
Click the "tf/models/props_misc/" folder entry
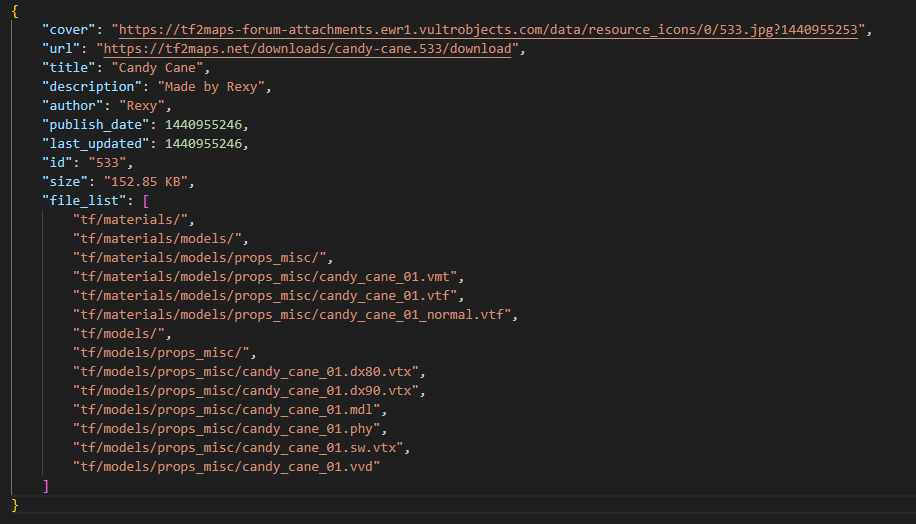(x=164, y=353)
